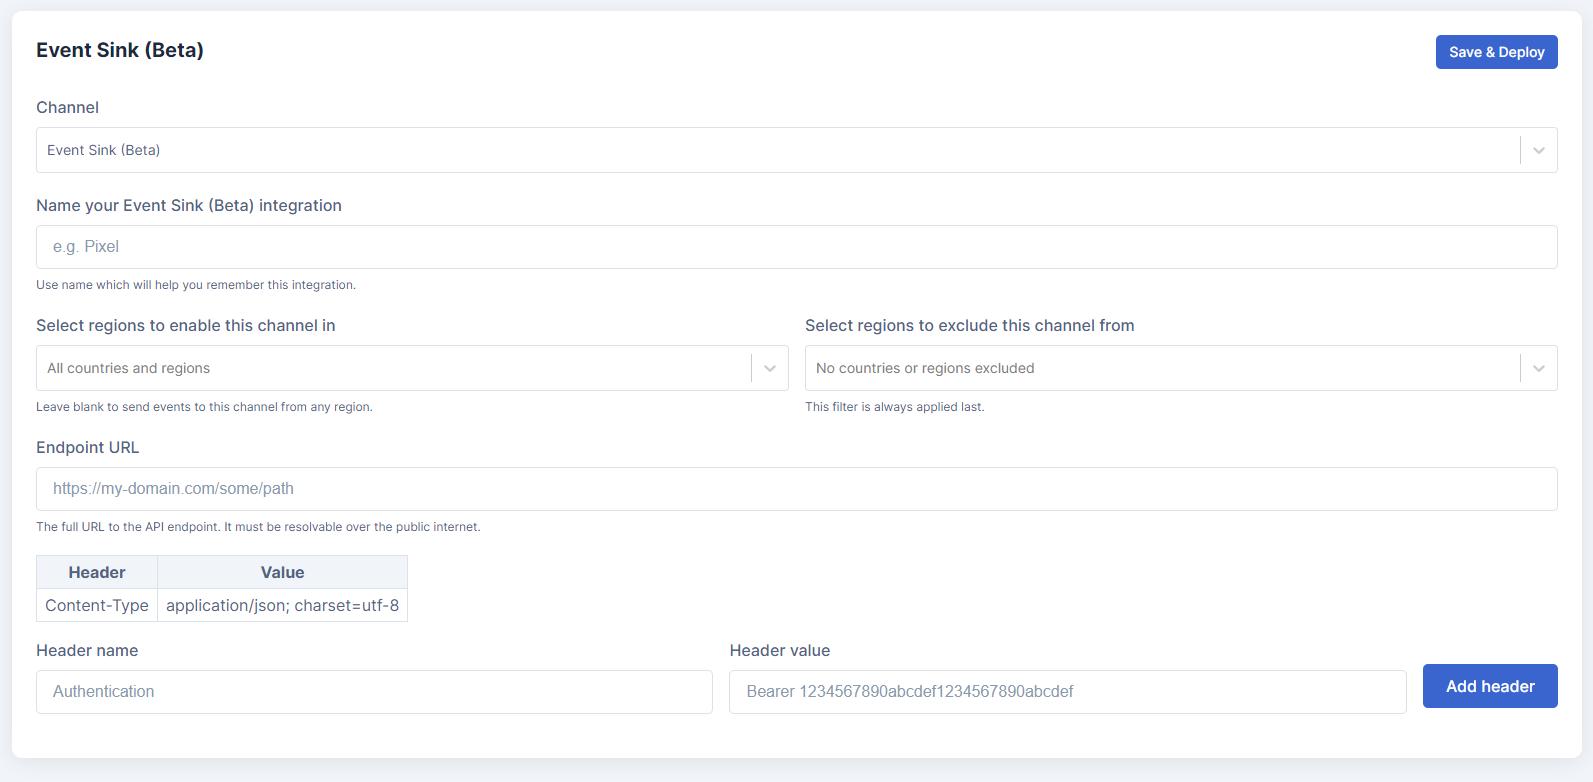Viewport: 1593px width, 782px height.
Task: Click the application/json; charset=utf-8 cell
Action: [282, 605]
